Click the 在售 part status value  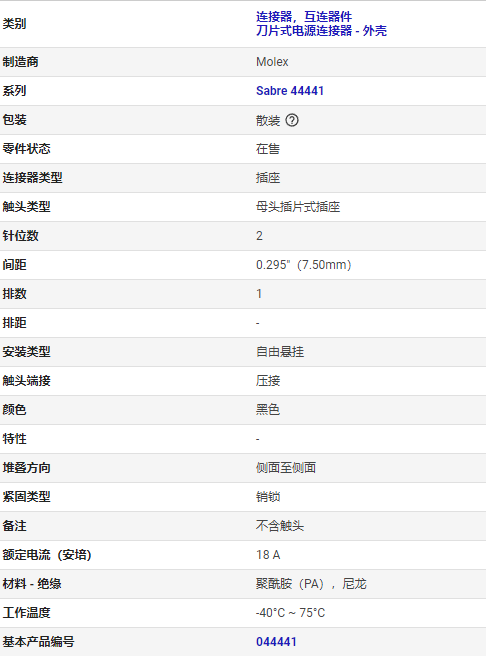(268, 149)
